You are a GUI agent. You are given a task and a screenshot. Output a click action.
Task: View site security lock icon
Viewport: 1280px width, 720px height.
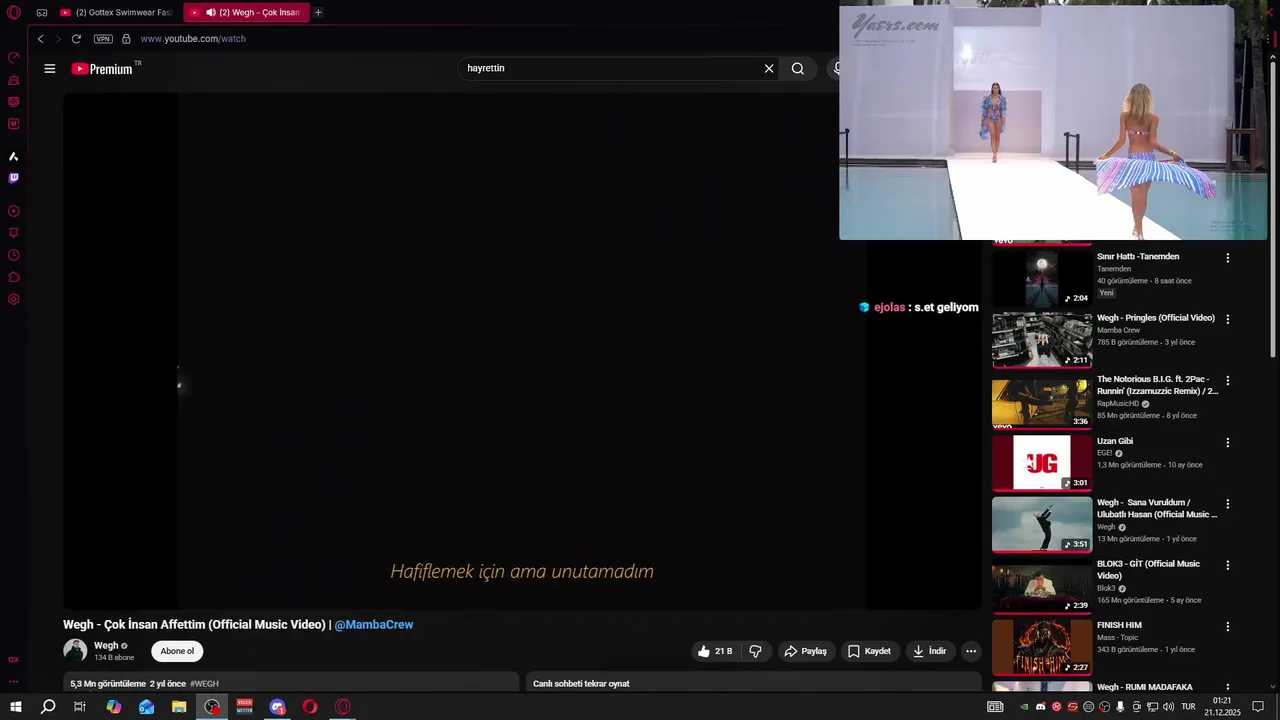coord(126,39)
